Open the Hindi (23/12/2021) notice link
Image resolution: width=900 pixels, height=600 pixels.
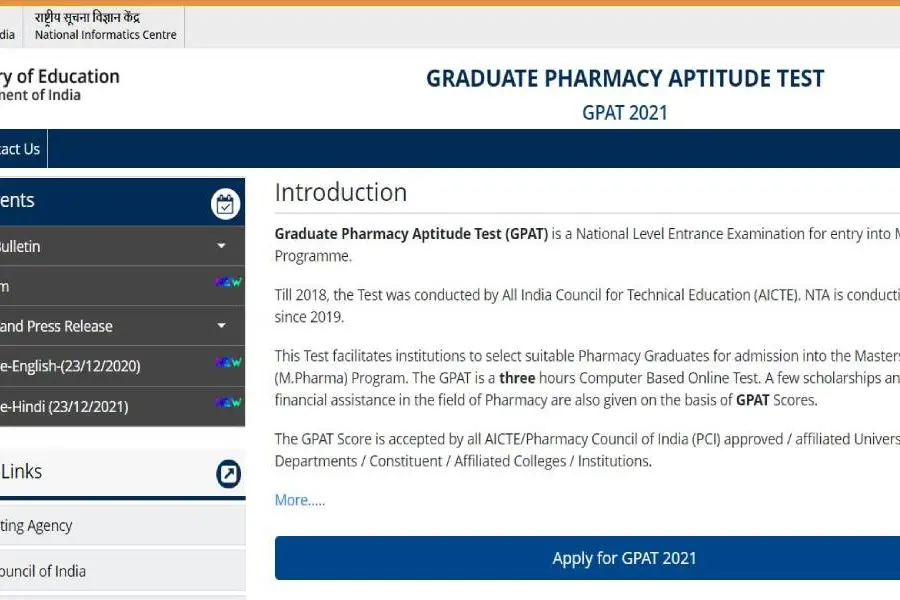tap(64, 407)
